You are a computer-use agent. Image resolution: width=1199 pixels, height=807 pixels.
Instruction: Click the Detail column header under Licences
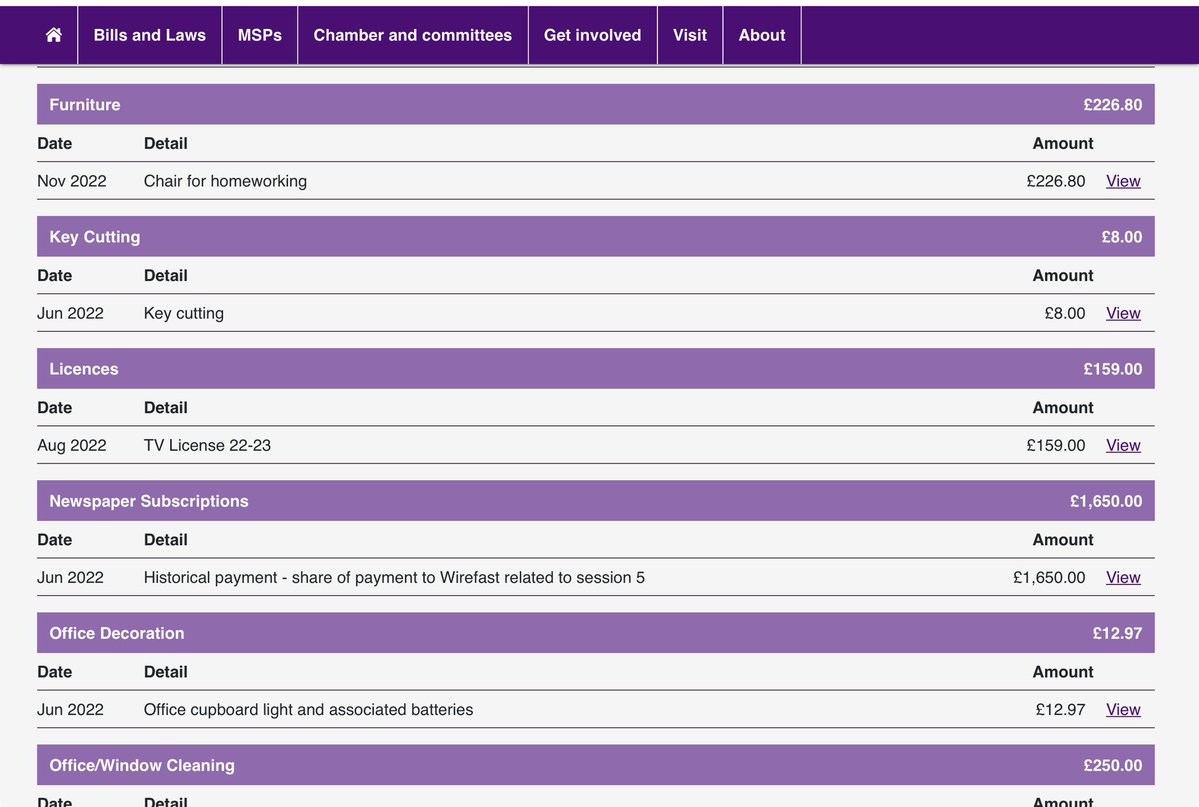[x=166, y=408]
